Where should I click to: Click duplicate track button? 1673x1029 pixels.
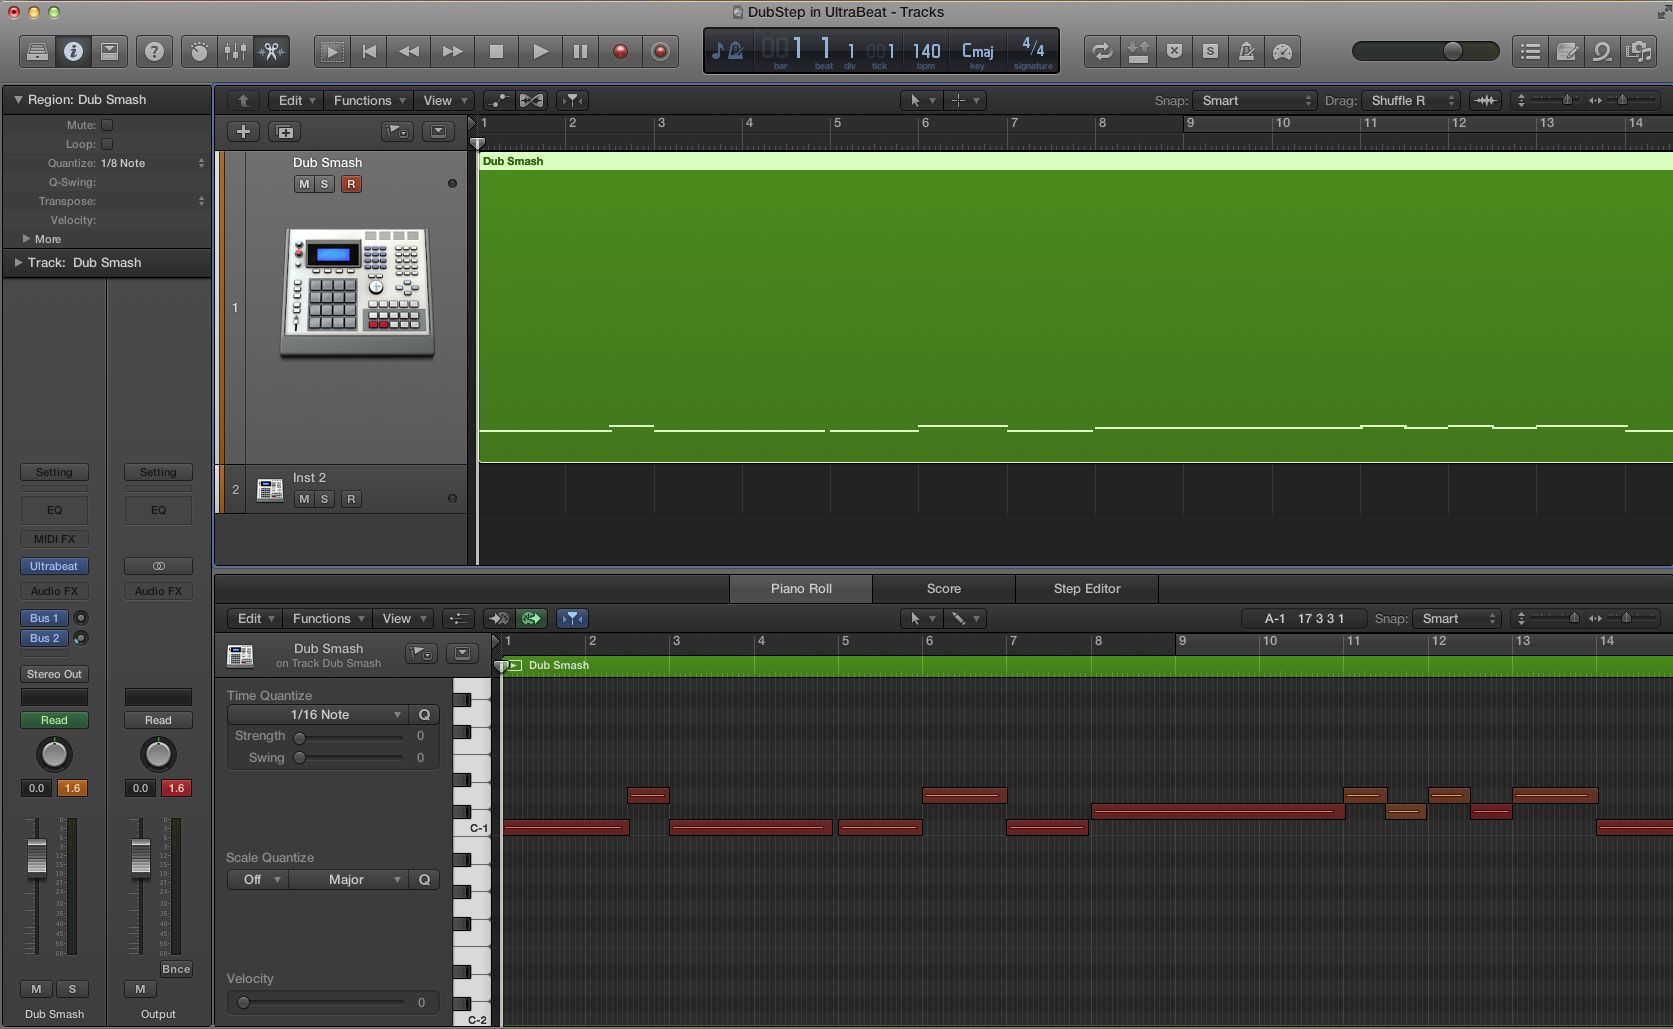285,132
